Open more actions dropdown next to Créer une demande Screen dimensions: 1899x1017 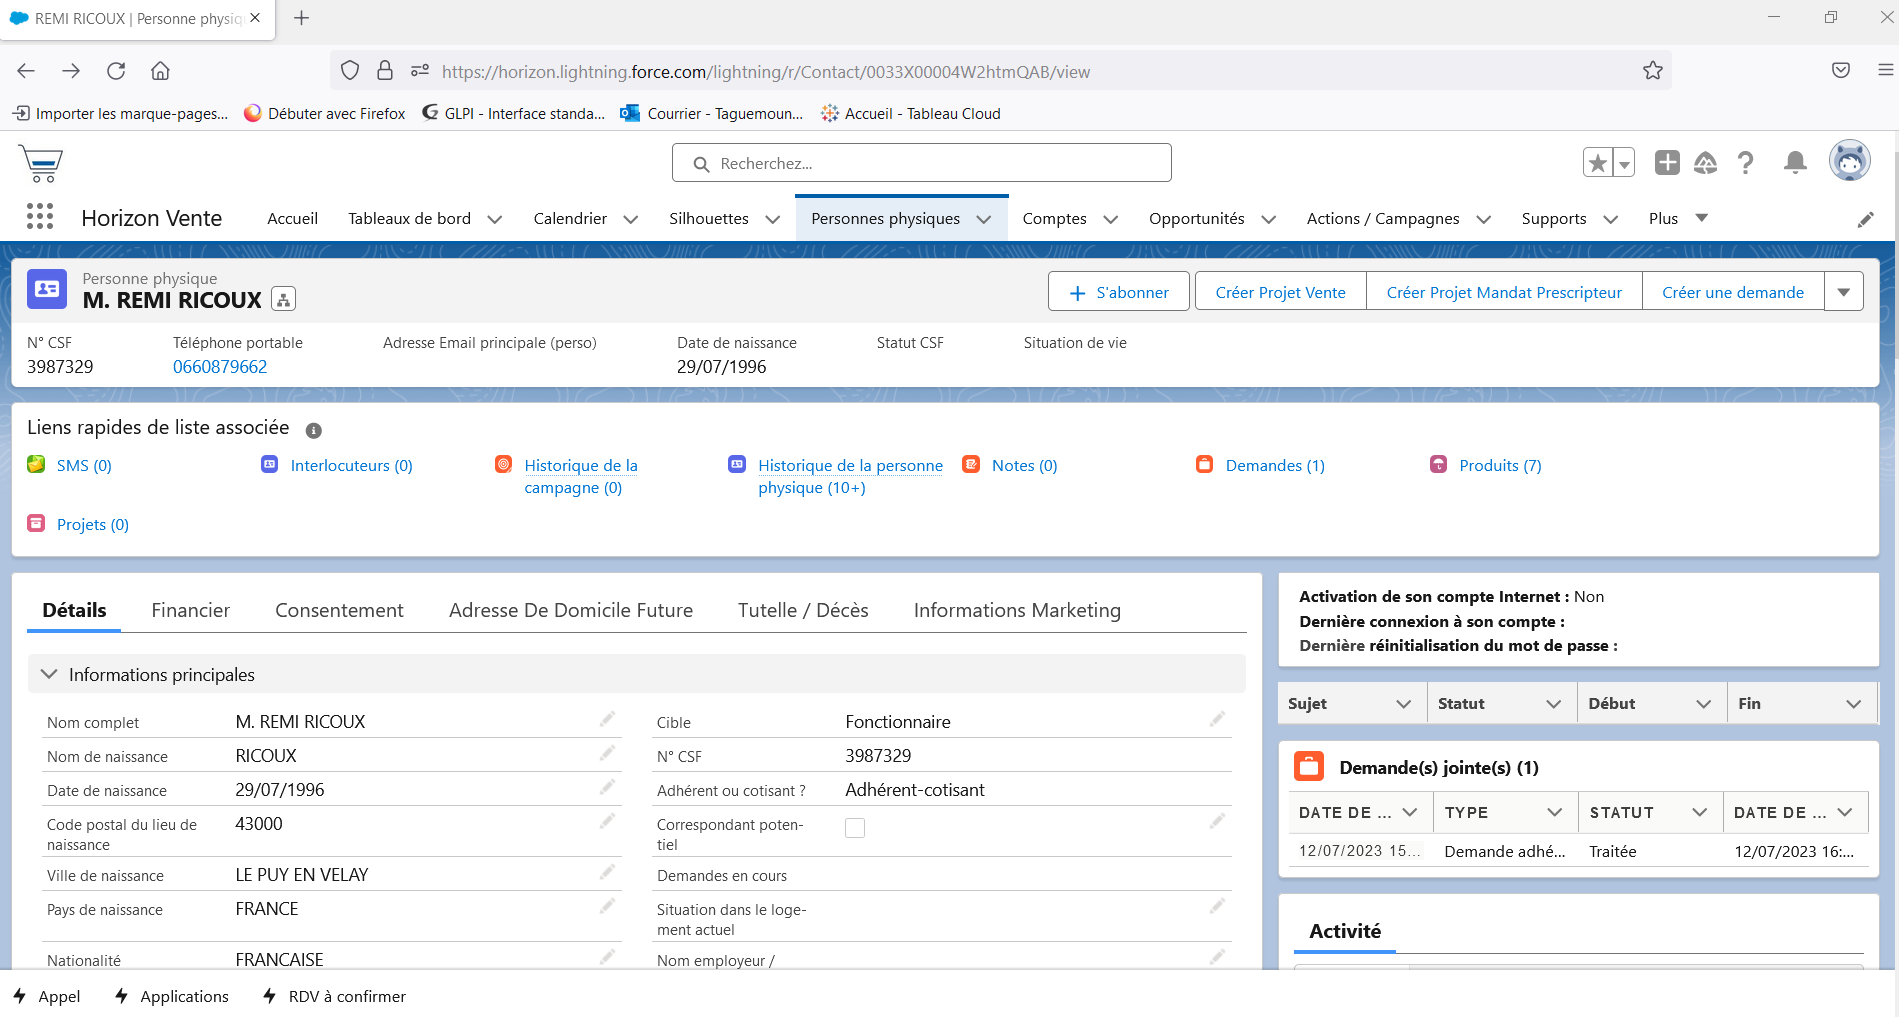pos(1843,292)
